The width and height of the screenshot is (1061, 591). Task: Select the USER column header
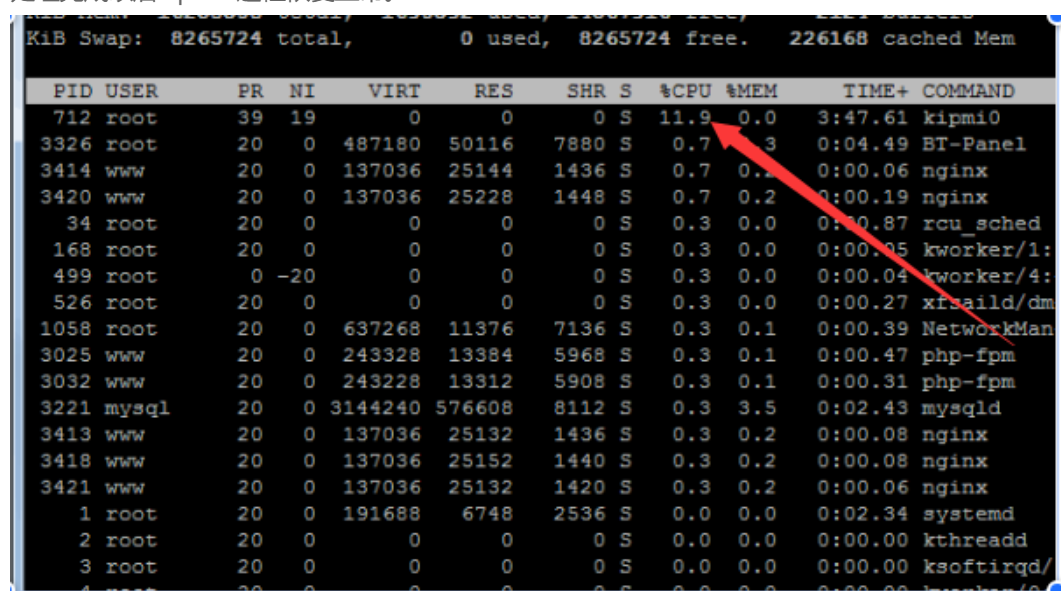(131, 91)
